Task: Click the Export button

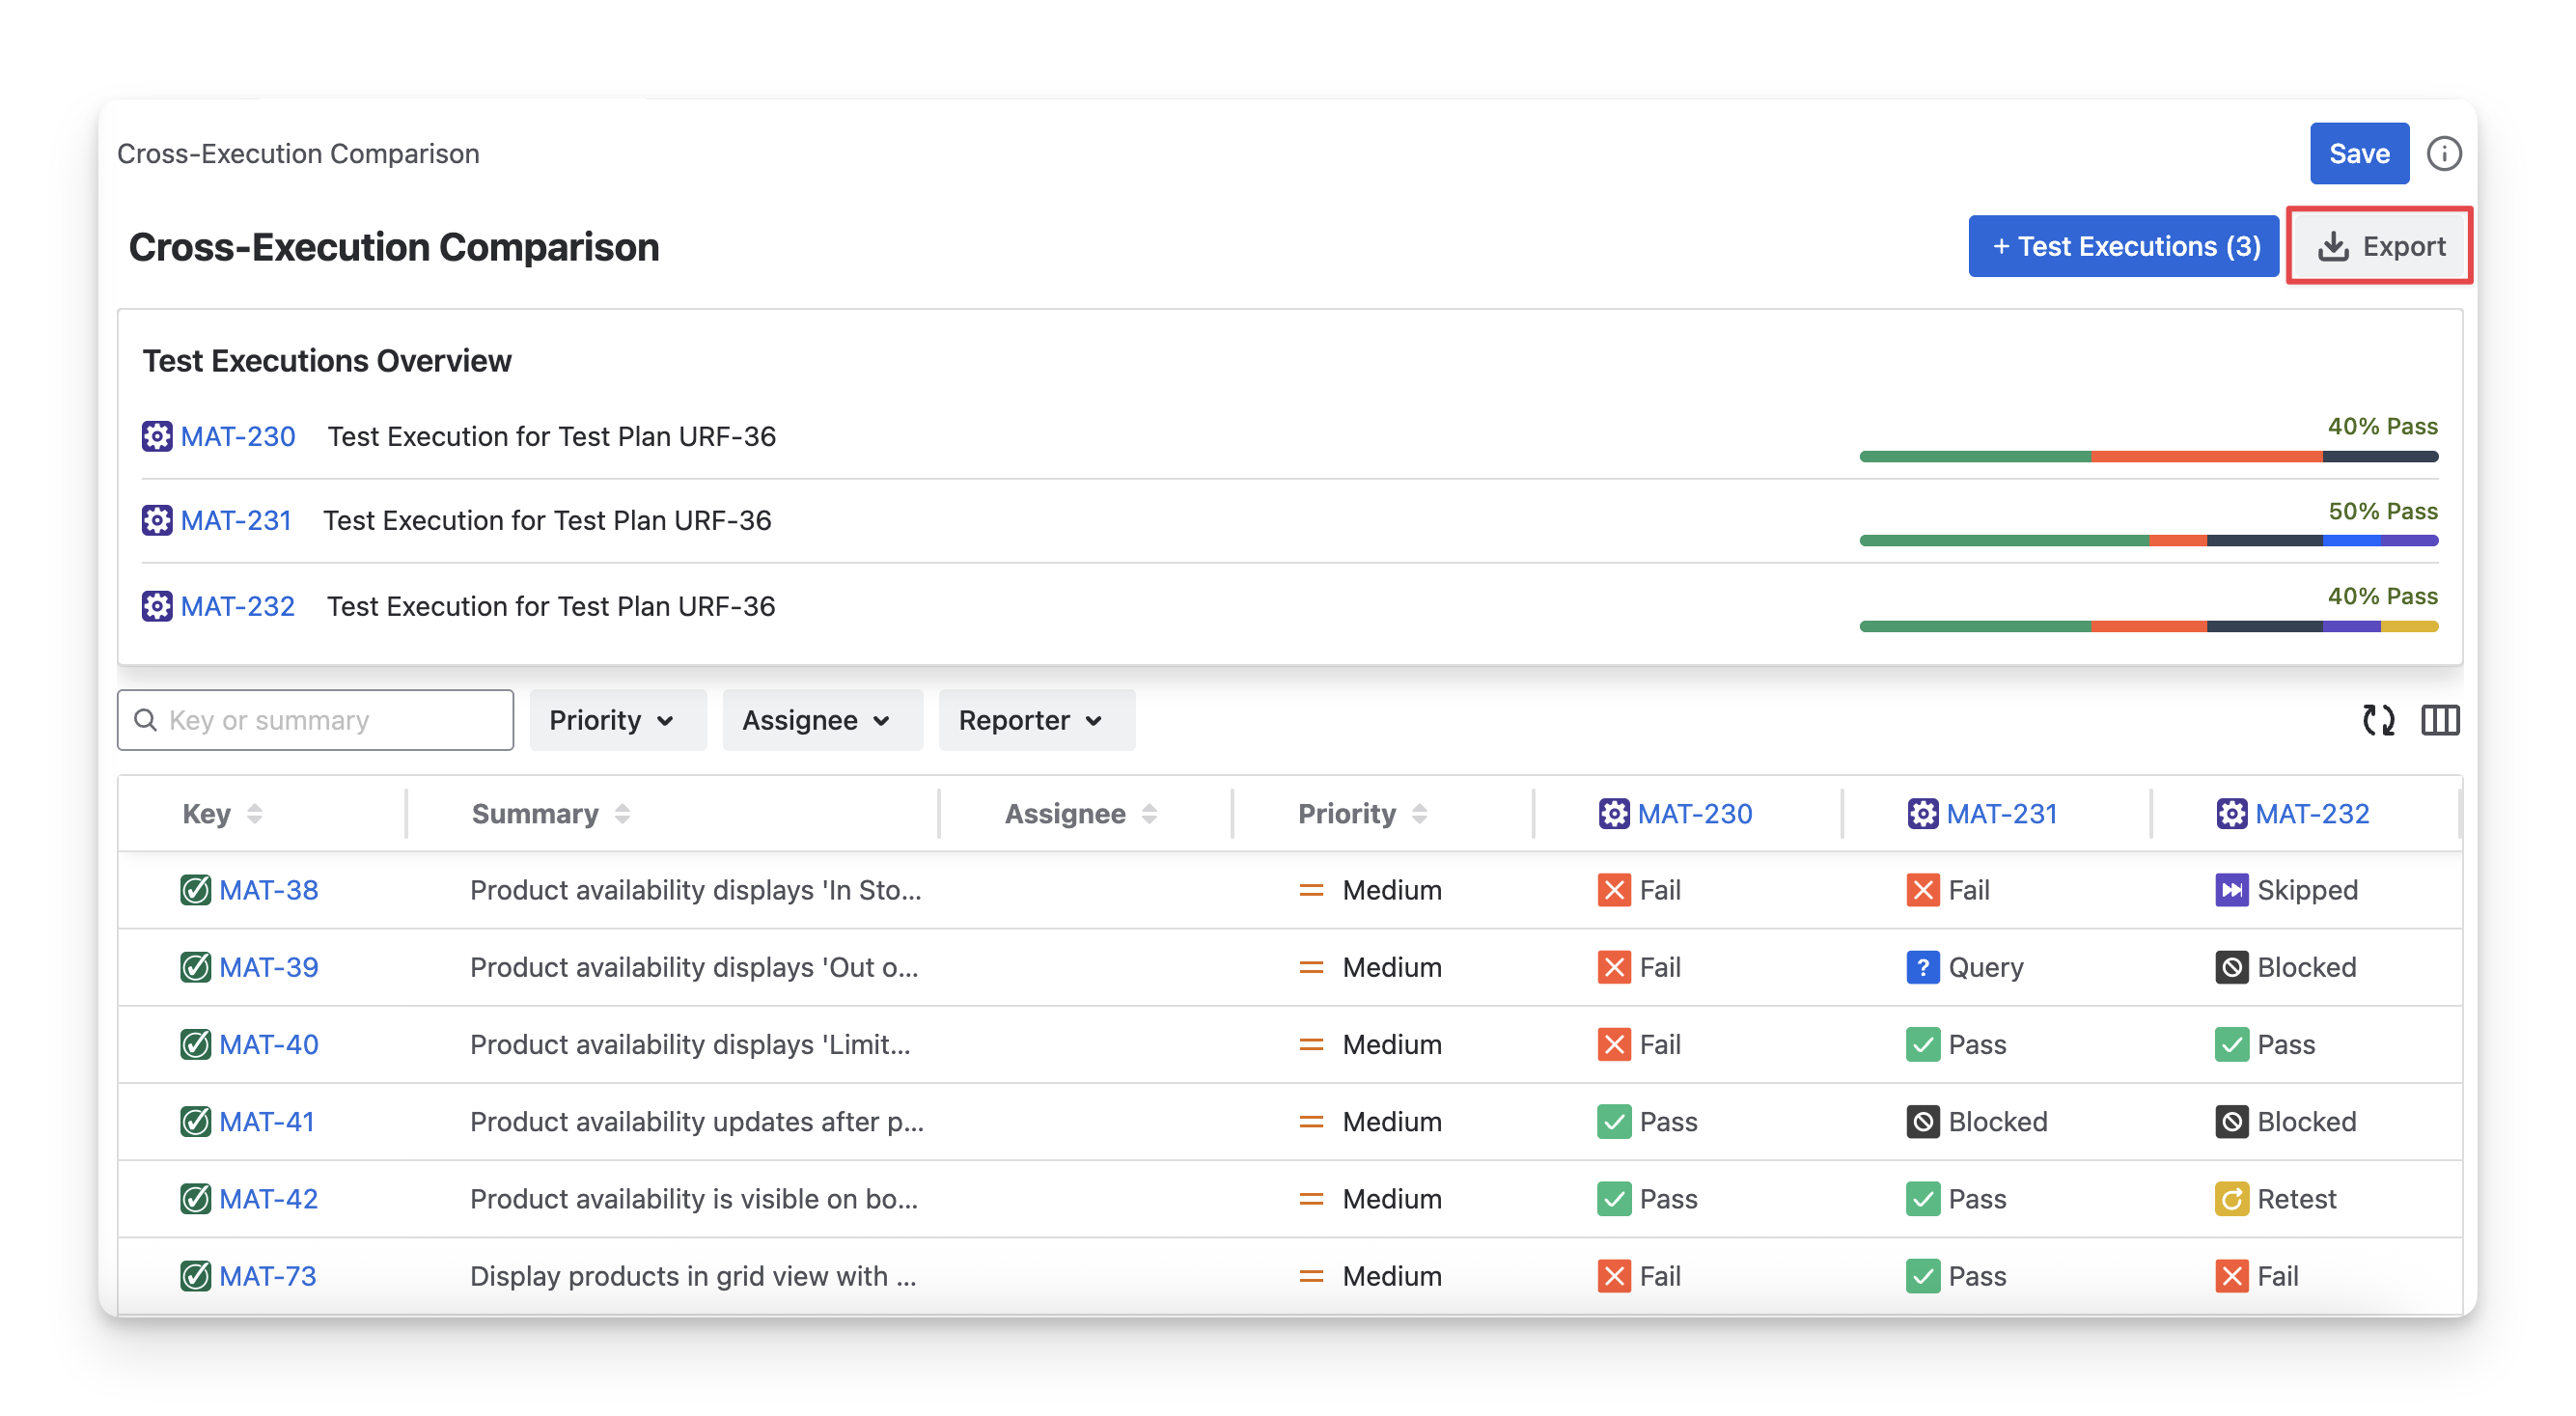Action: pyautogui.click(x=2379, y=246)
